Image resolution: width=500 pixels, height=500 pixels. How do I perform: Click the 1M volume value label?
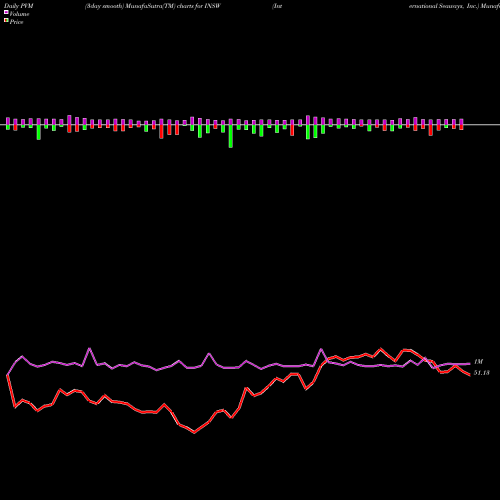point(478,362)
